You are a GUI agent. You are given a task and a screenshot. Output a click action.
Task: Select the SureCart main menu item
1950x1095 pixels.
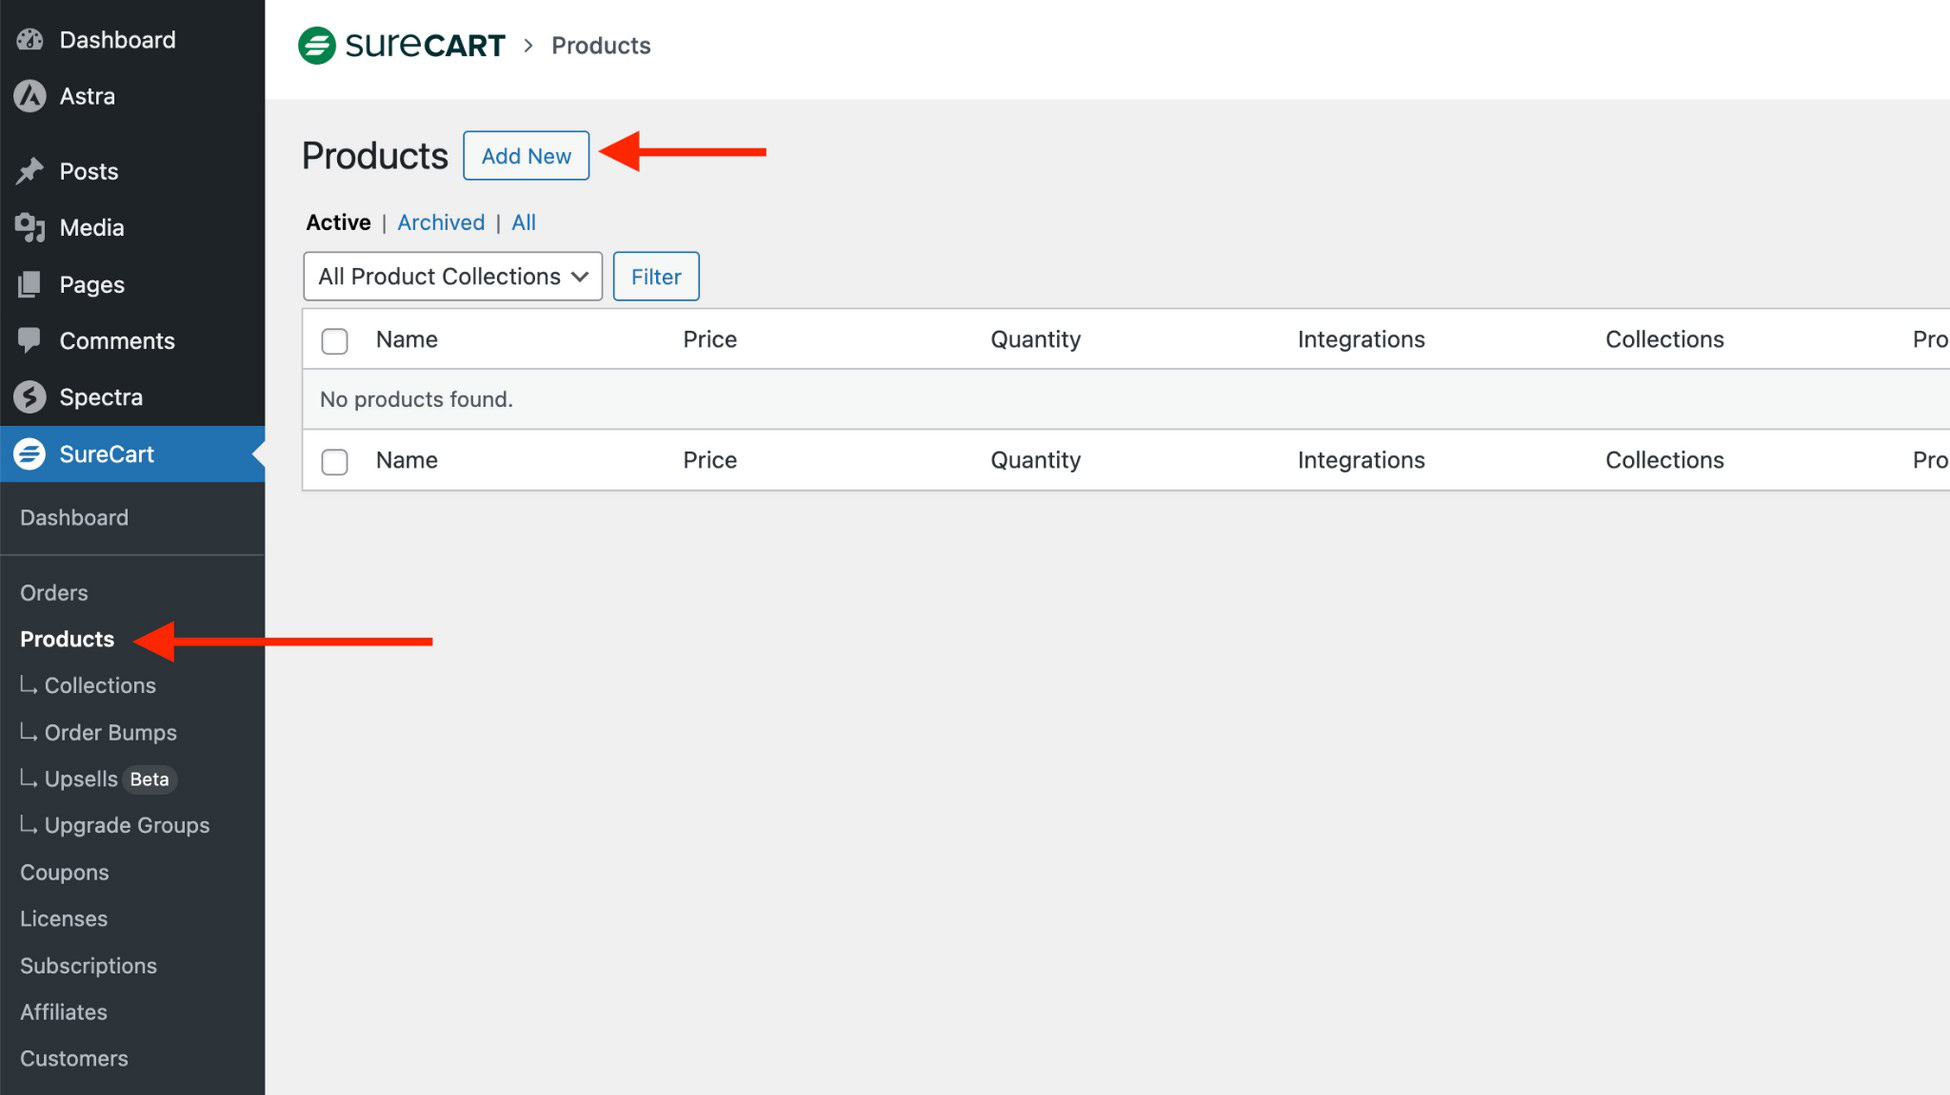tap(132, 454)
